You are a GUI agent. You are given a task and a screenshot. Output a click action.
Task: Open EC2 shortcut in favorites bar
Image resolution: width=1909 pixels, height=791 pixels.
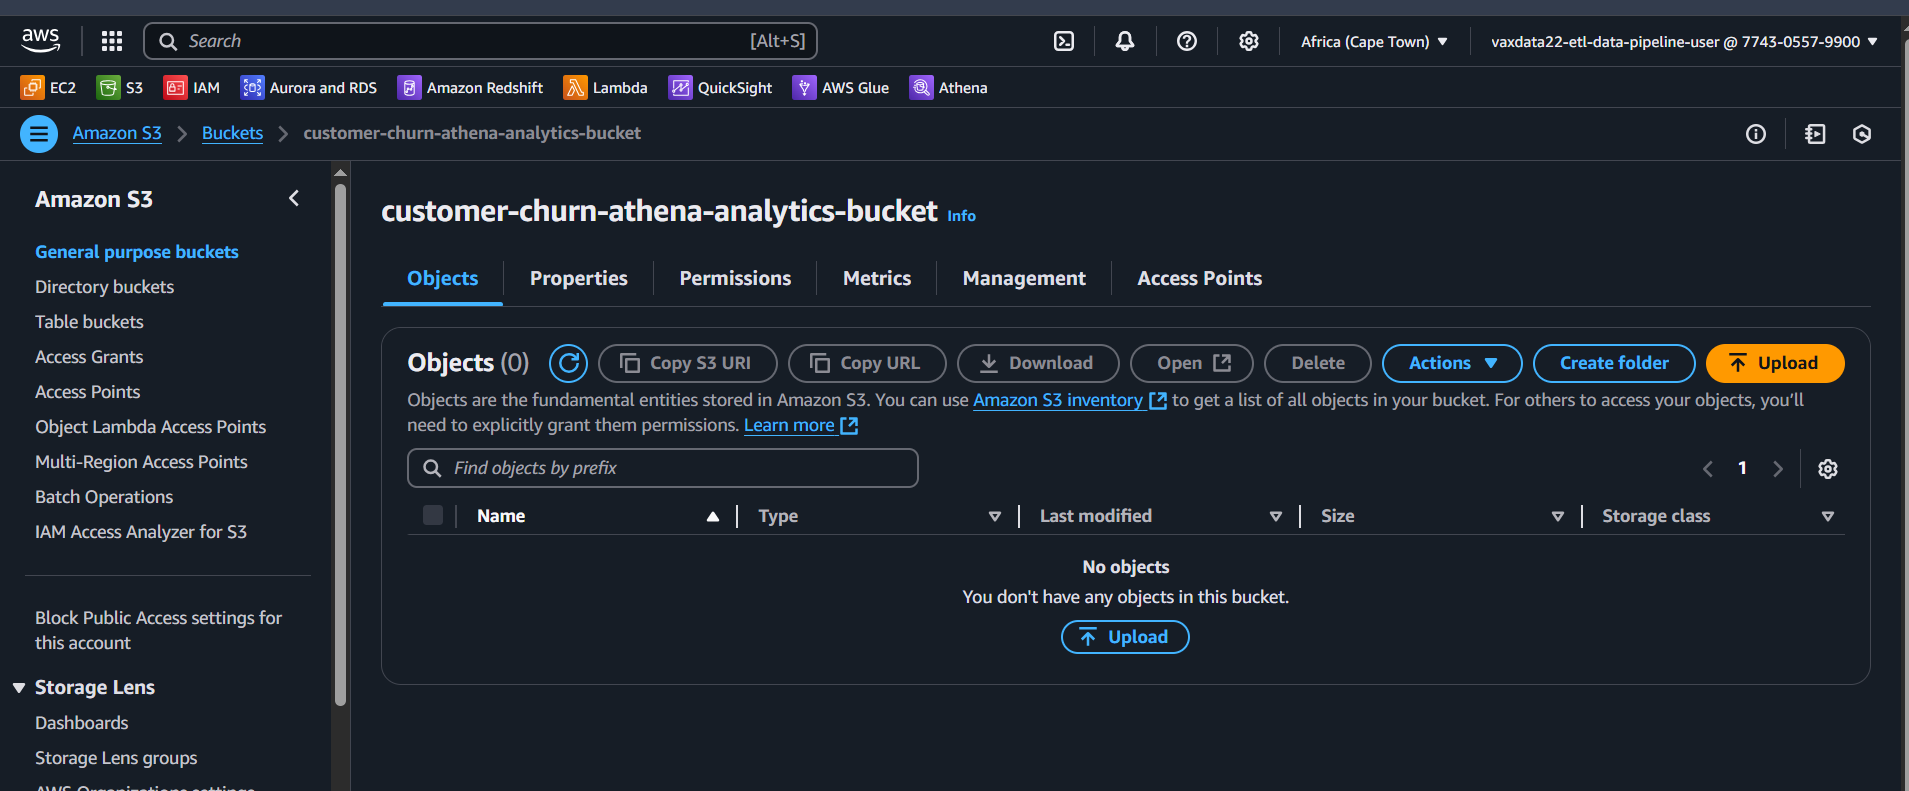pyautogui.click(x=48, y=88)
